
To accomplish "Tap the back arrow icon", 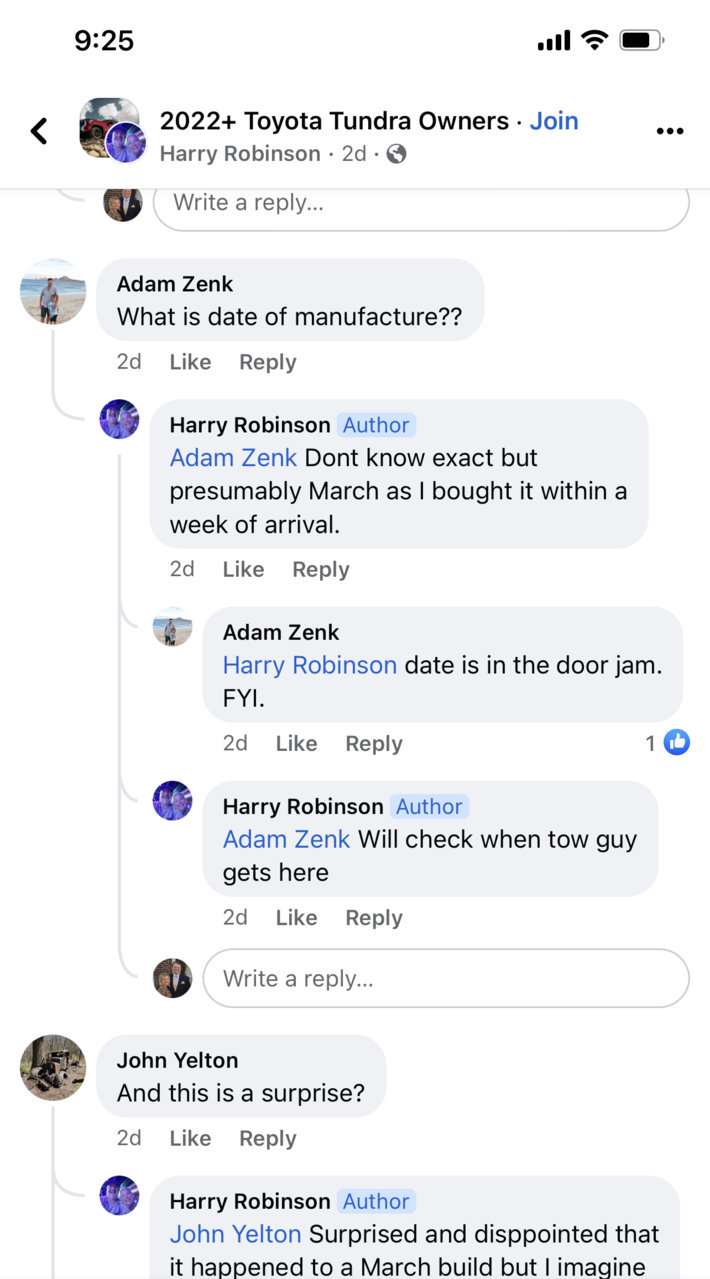I will point(39,130).
